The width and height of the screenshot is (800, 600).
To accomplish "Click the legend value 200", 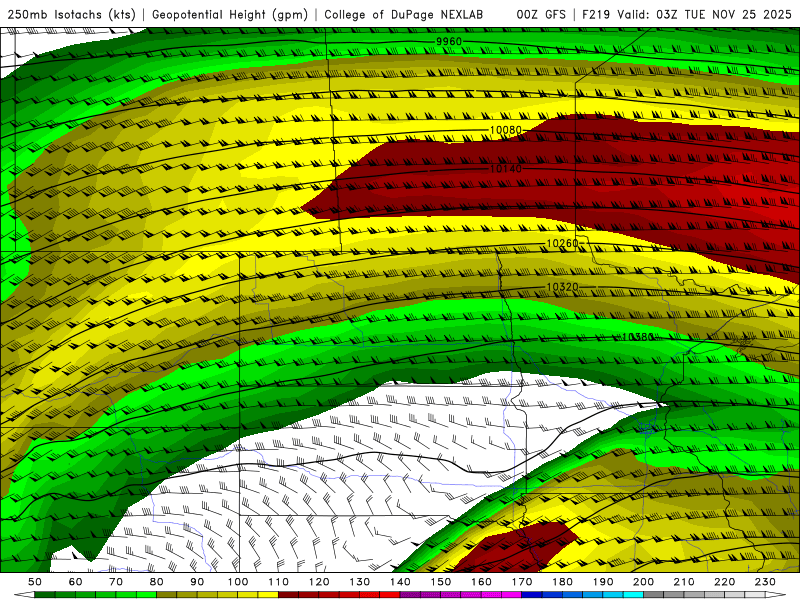I will tap(643, 582).
